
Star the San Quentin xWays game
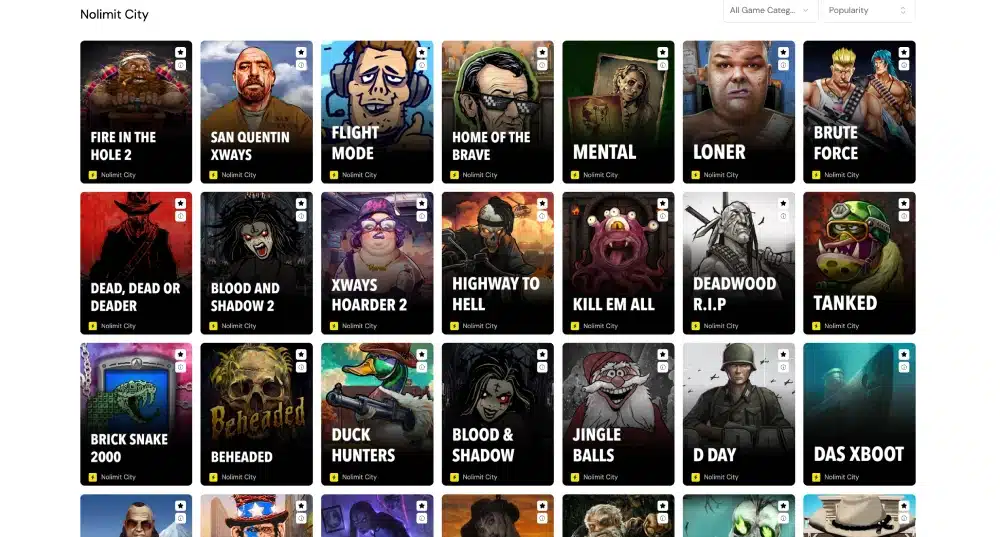pyautogui.click(x=301, y=52)
